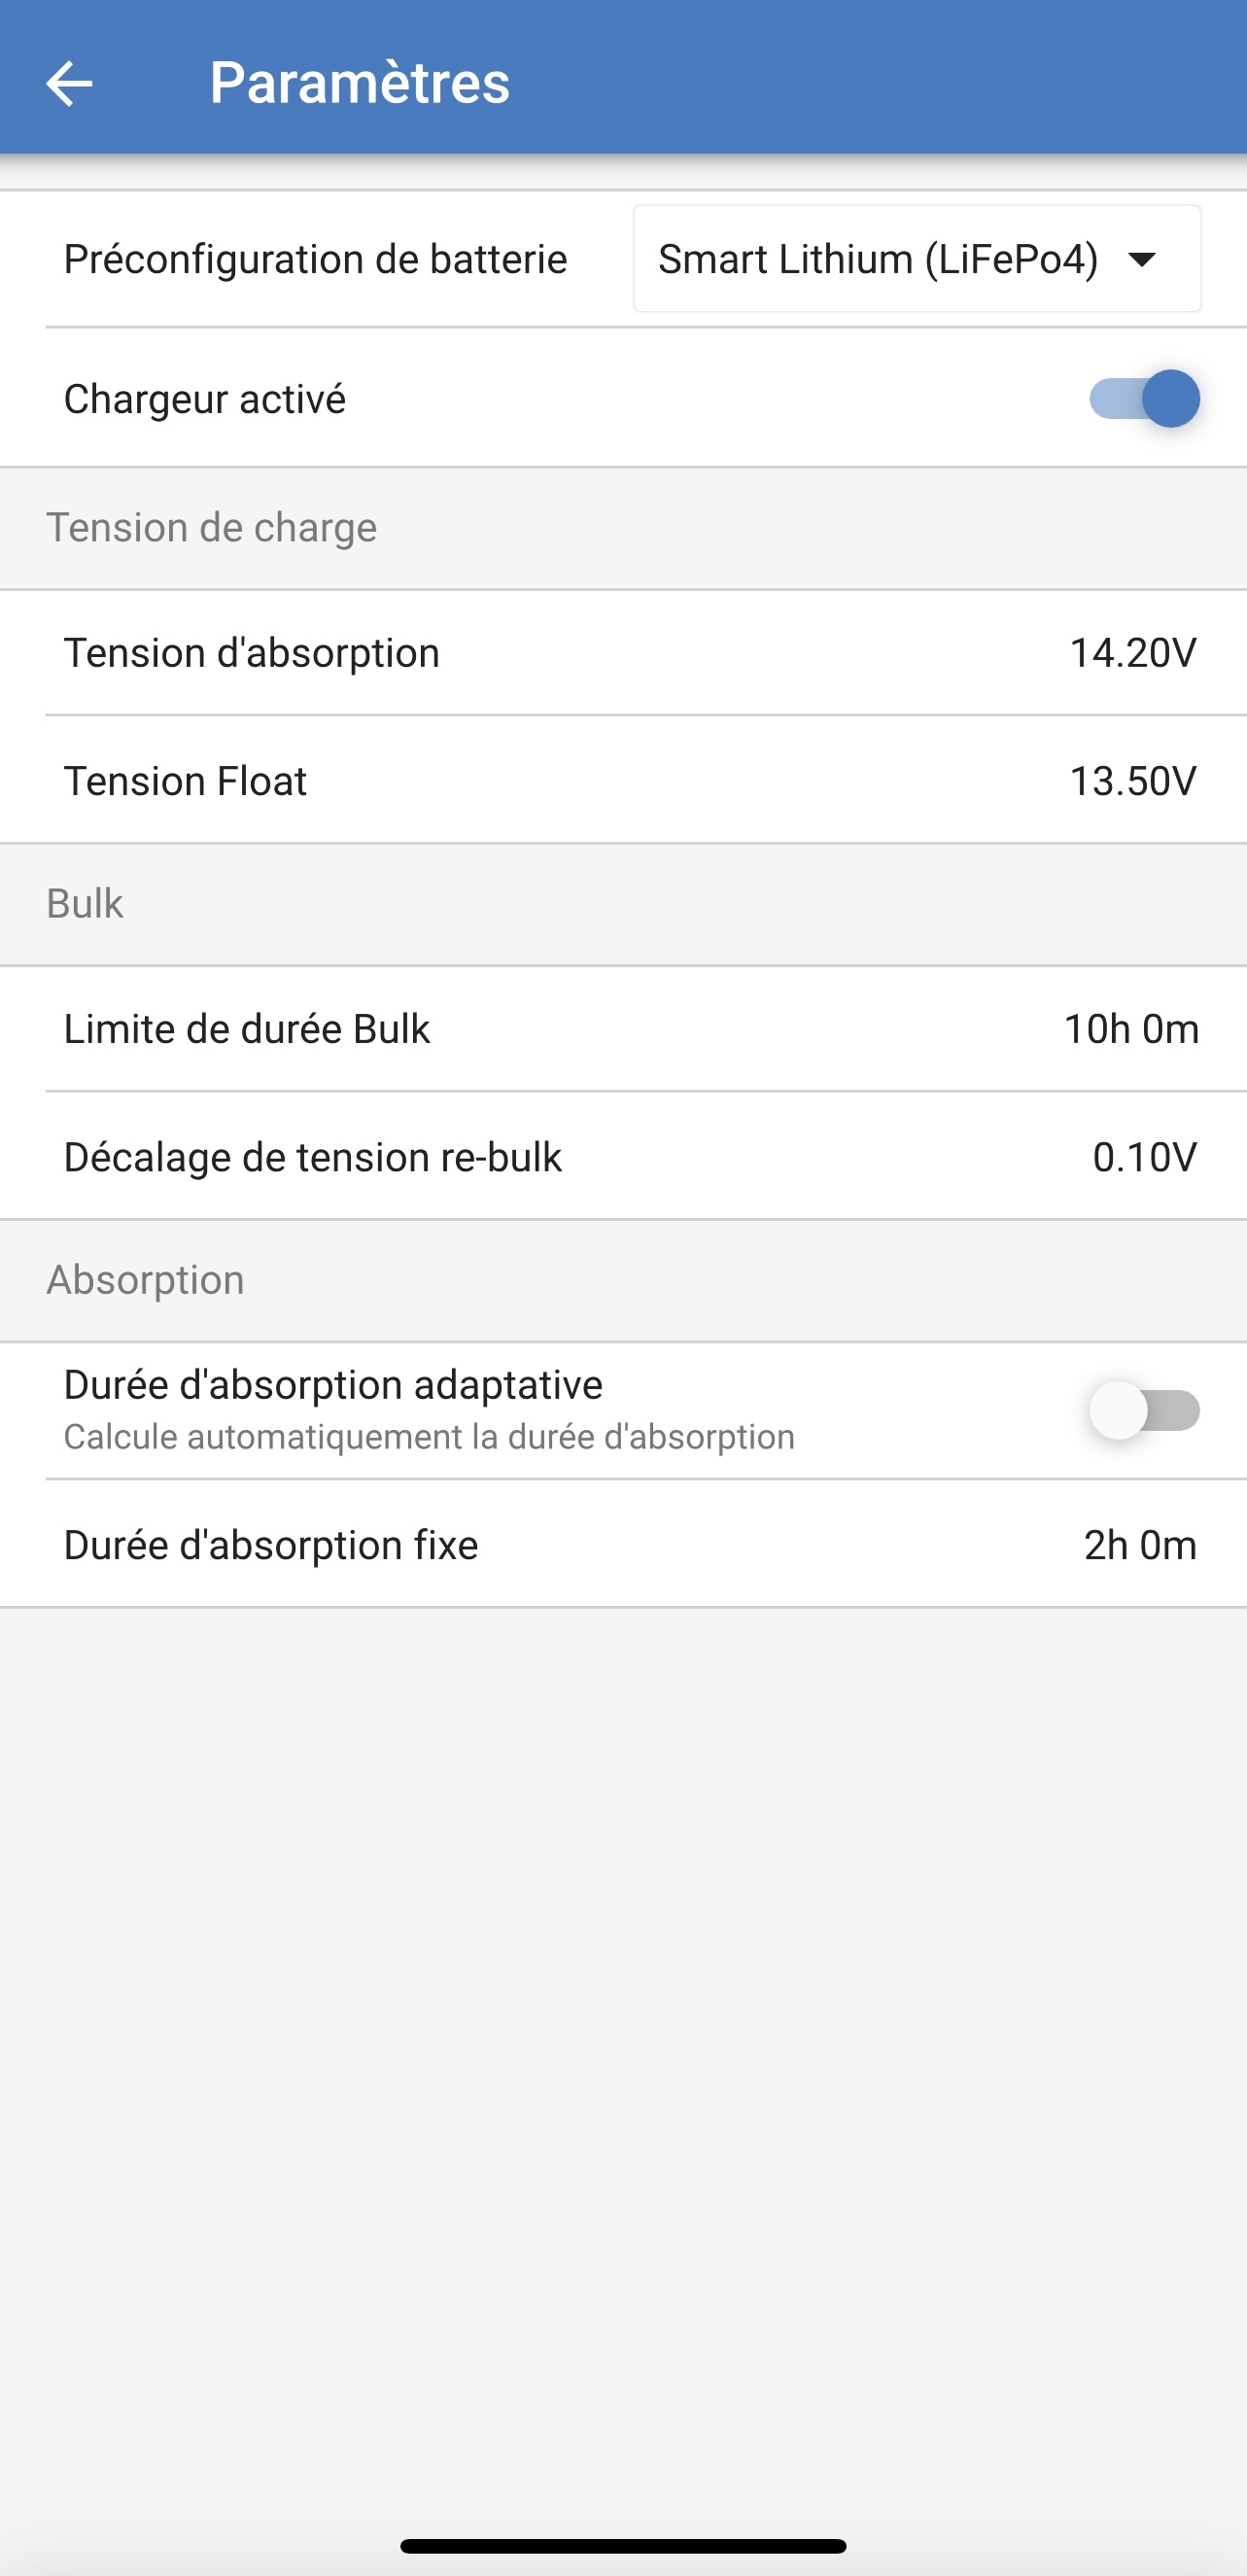Tap the back arrow icon

pos(69,83)
